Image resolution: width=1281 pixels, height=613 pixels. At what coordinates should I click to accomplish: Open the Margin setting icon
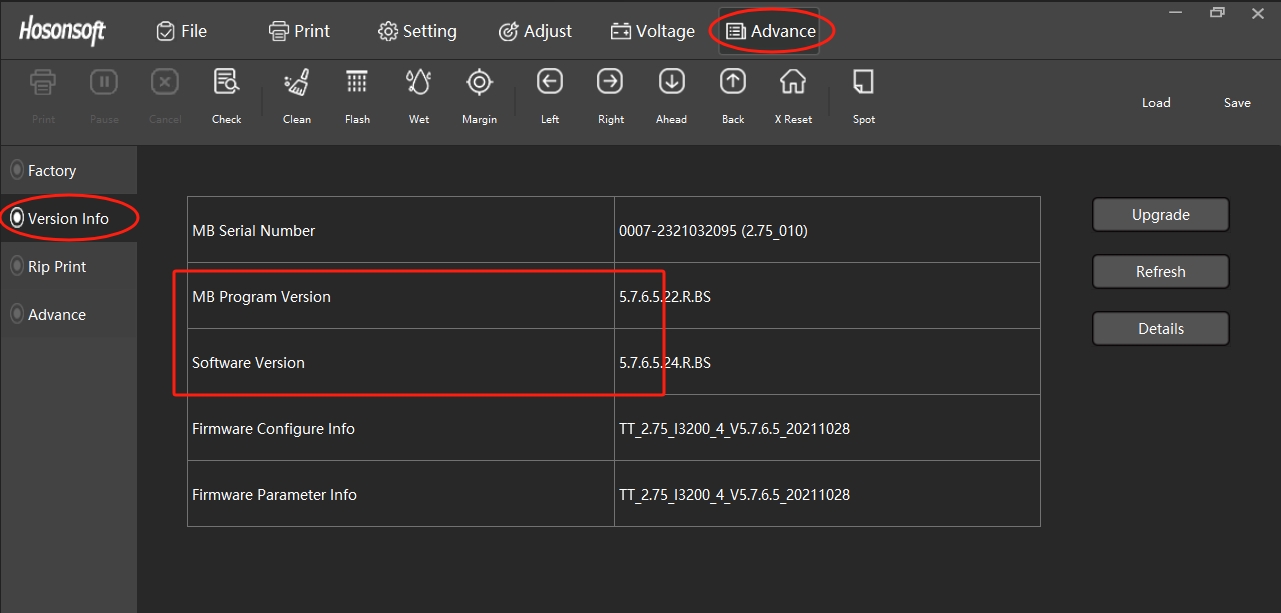(480, 84)
